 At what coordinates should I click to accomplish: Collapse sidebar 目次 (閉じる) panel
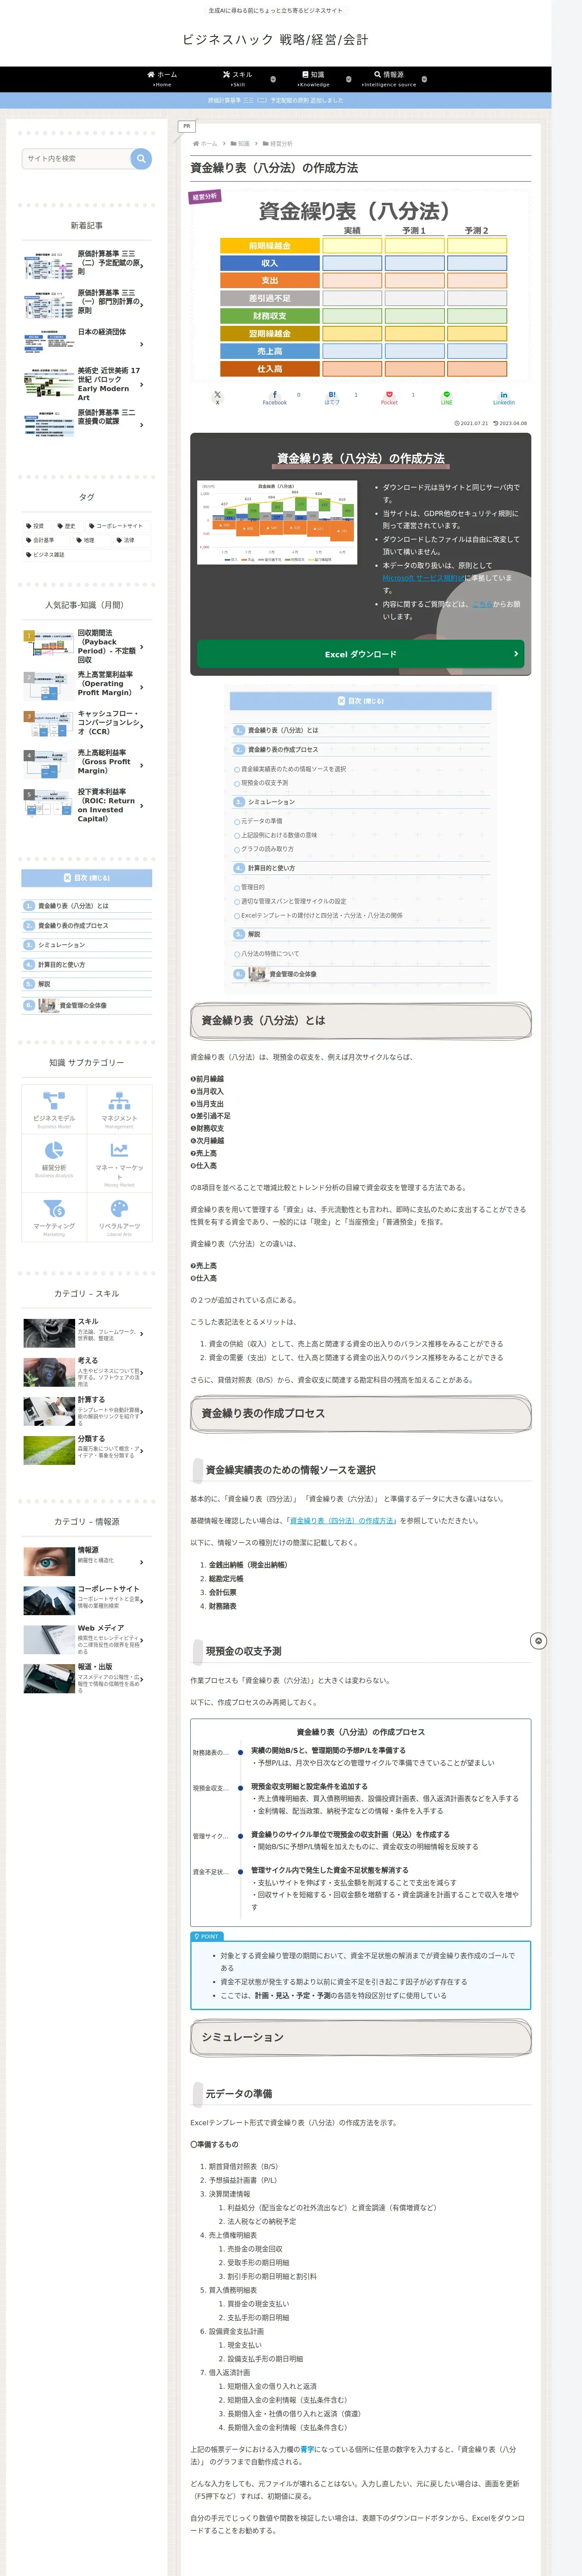pos(87,878)
